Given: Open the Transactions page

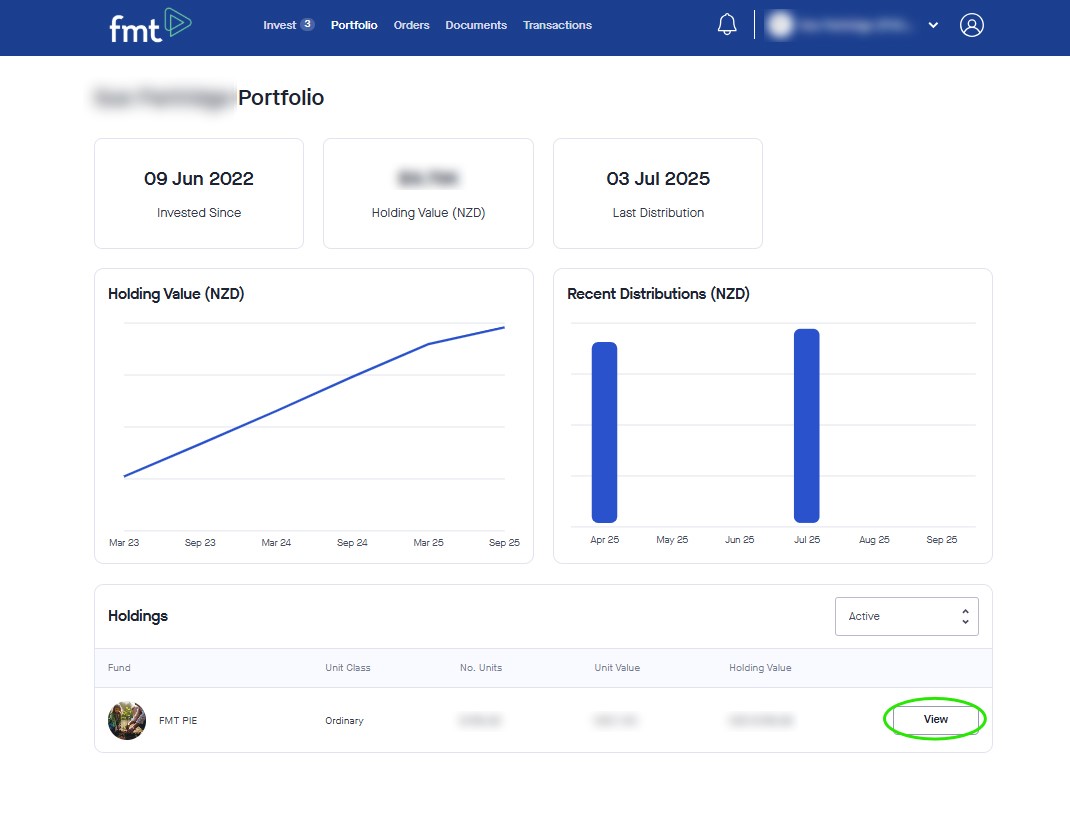Looking at the screenshot, I should 557,25.
